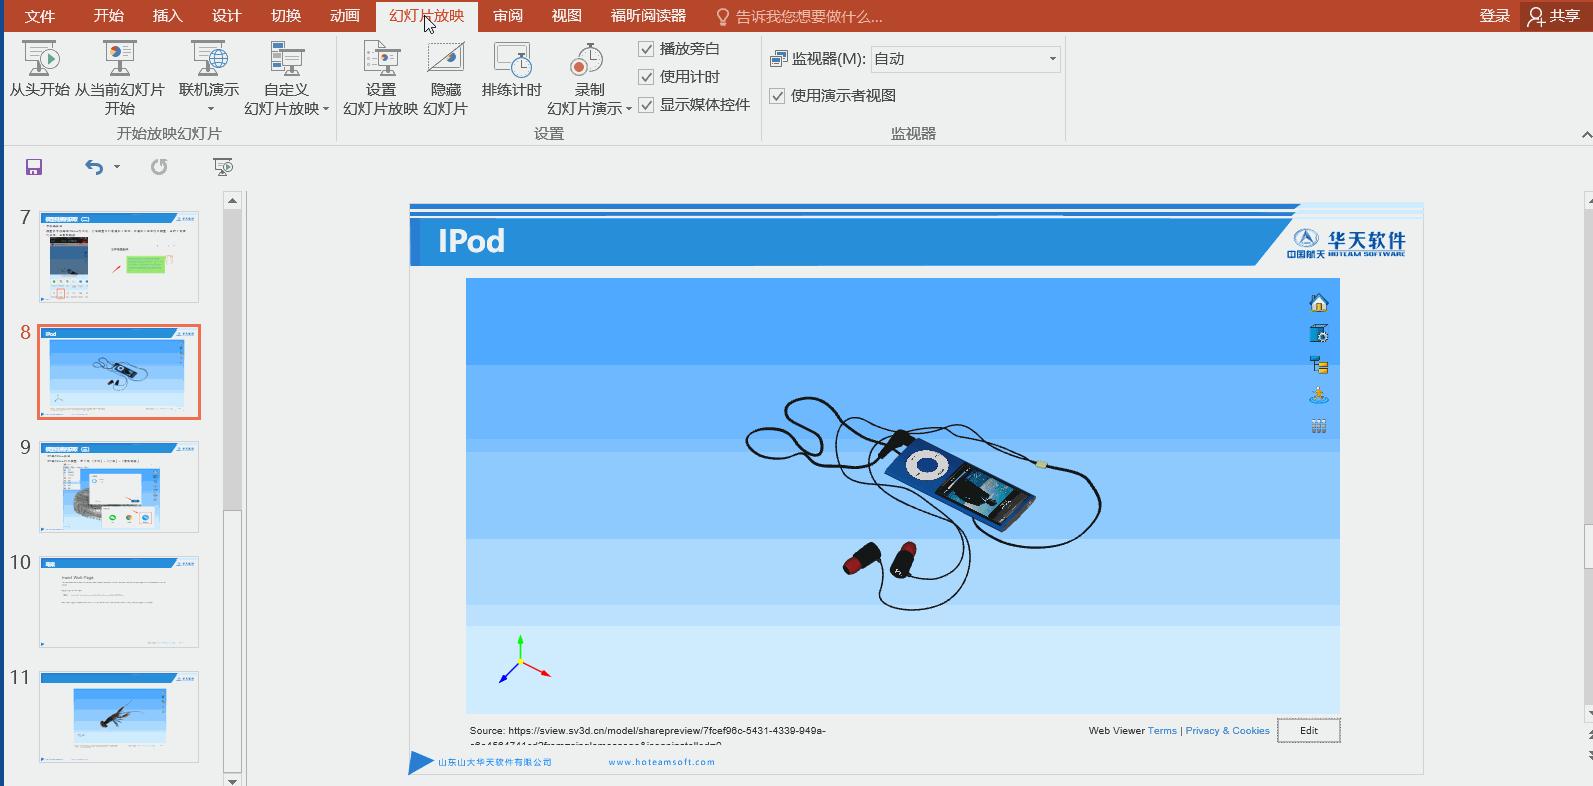Viewport: 1593px width, 786px height.
Task: Click the XYZ axis indicator in viewer
Action: click(x=523, y=659)
